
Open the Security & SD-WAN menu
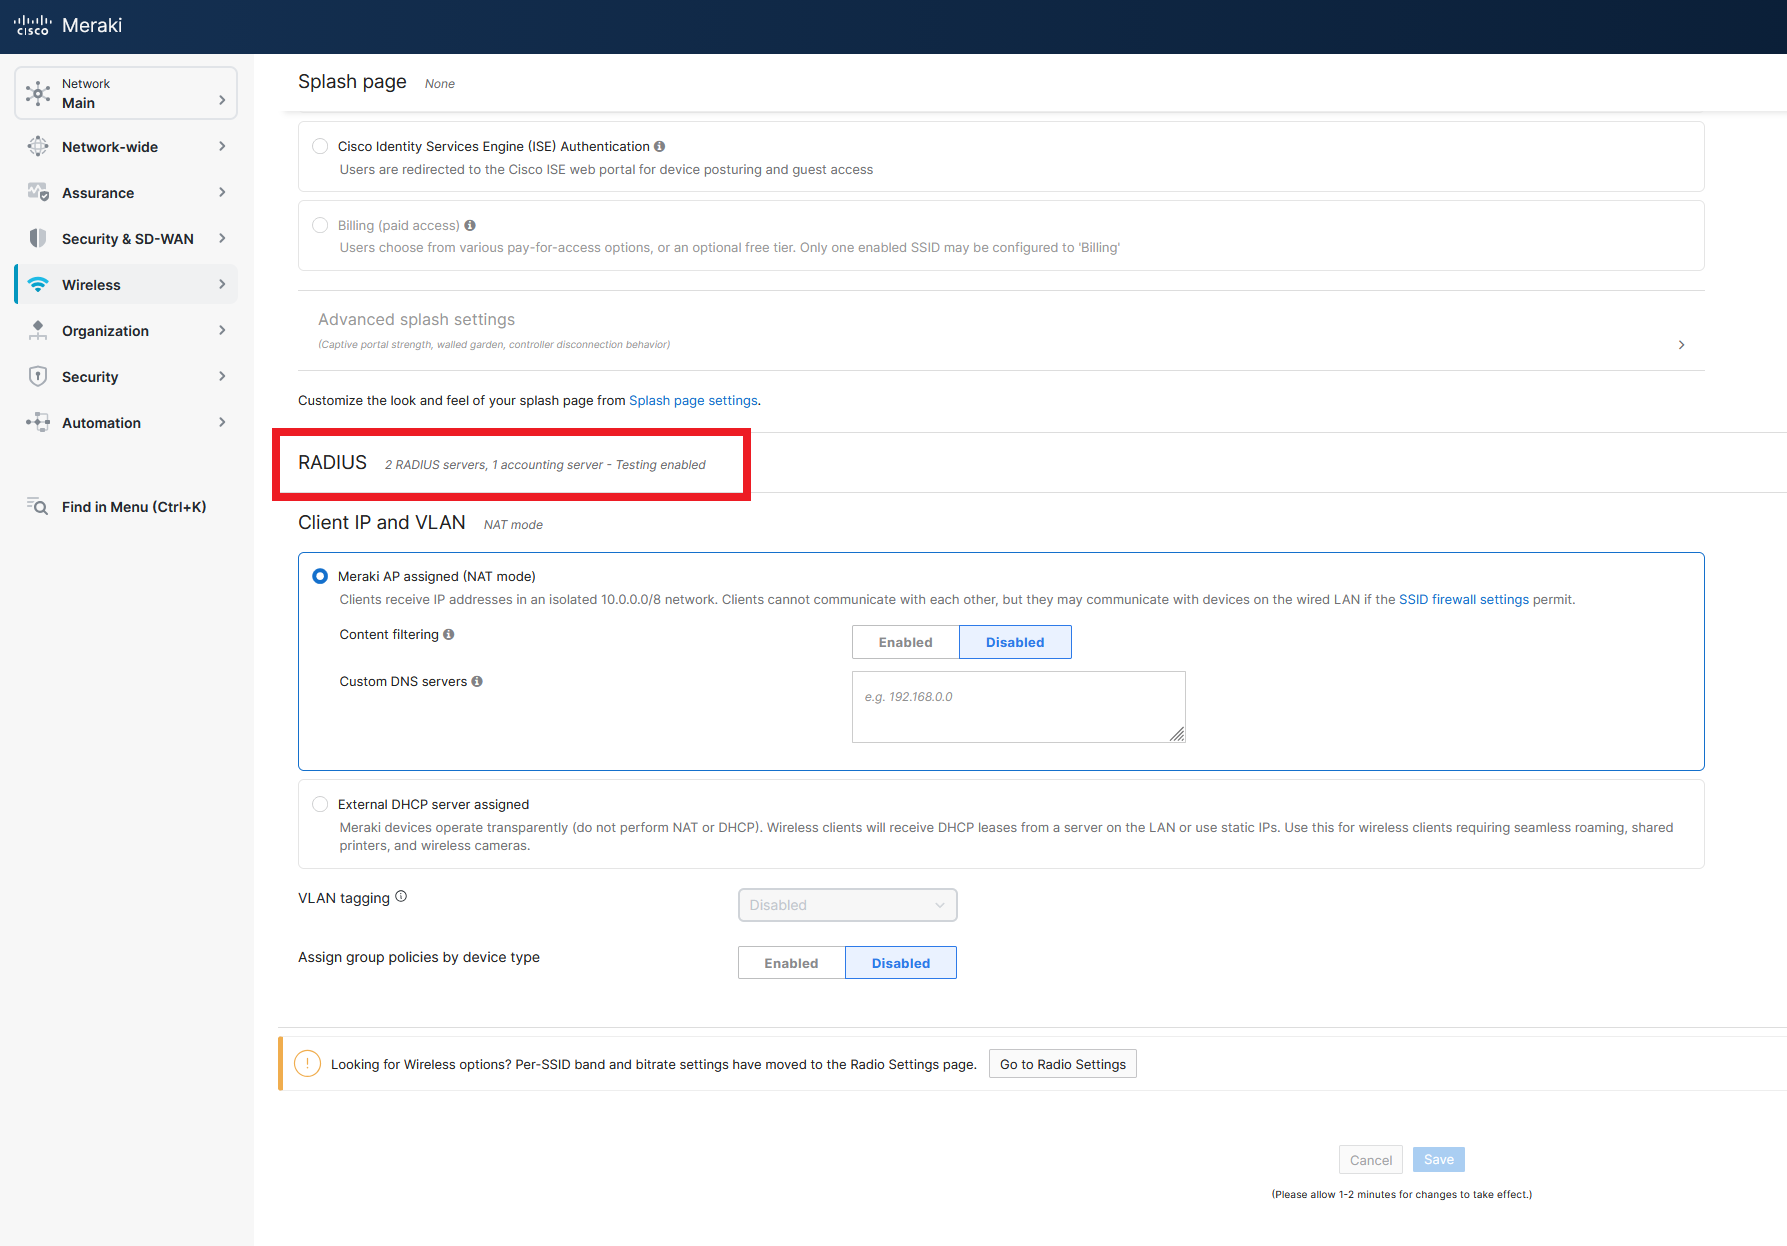click(x=126, y=238)
